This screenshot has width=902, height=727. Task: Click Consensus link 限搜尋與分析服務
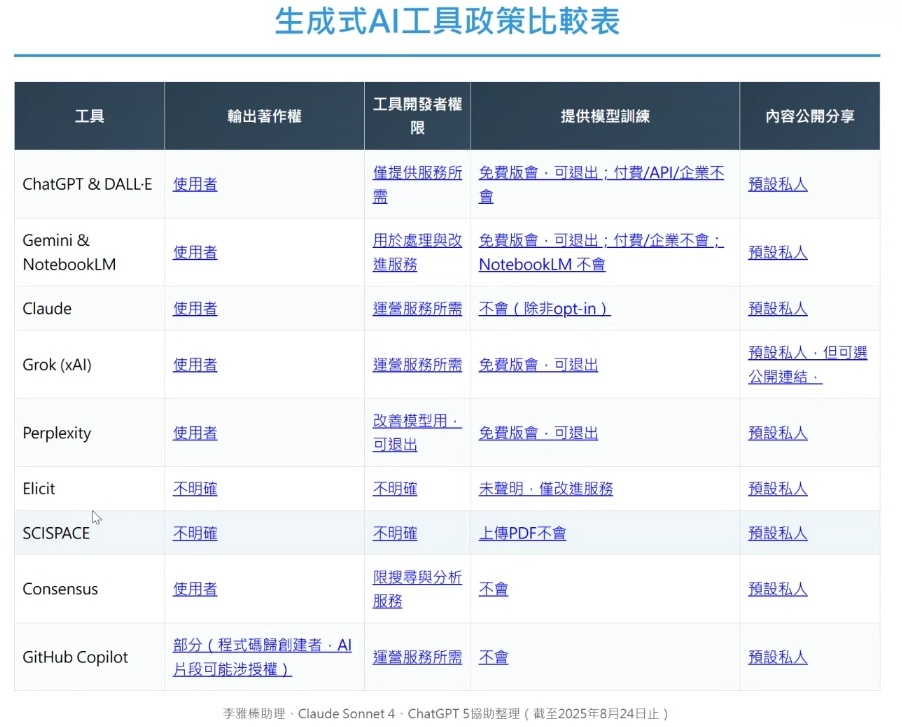coord(417,590)
